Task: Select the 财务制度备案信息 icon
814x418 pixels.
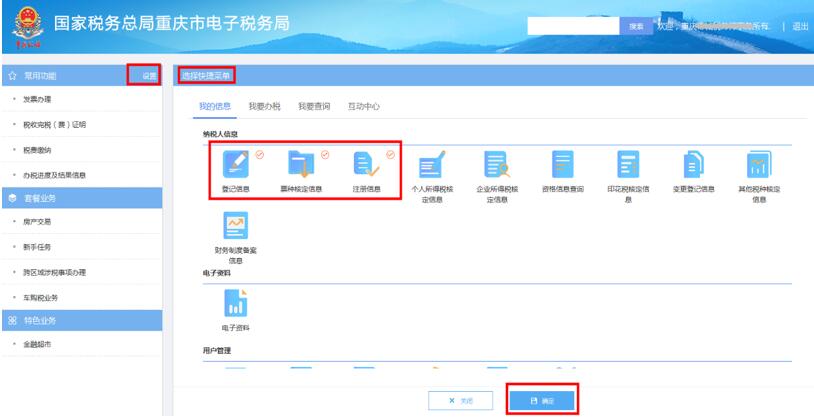Action: pos(235,229)
